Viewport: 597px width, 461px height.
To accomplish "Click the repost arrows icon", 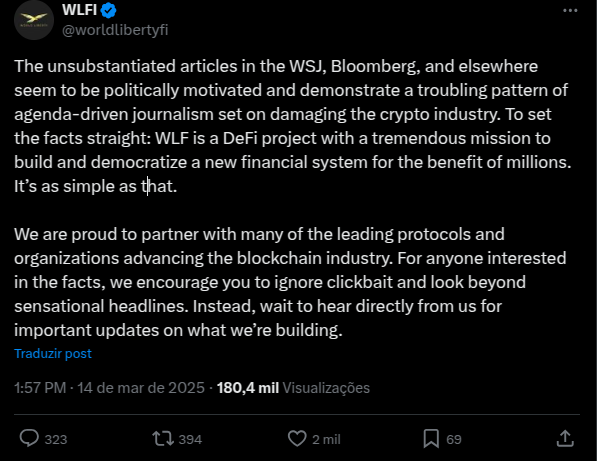I will coord(163,439).
